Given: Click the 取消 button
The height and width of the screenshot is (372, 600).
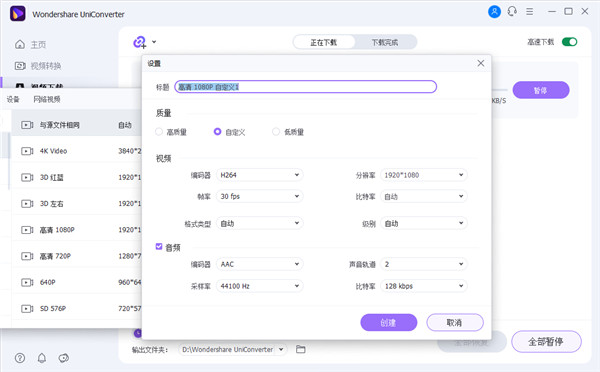Looking at the screenshot, I should [455, 322].
